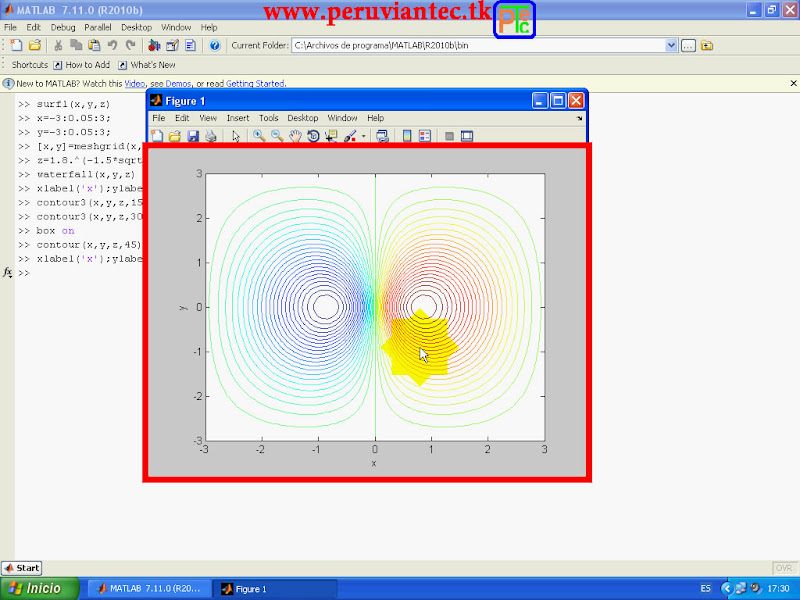The height and width of the screenshot is (600, 800).
Task: Expand the Brush color dropdown arrow
Action: 363,136
